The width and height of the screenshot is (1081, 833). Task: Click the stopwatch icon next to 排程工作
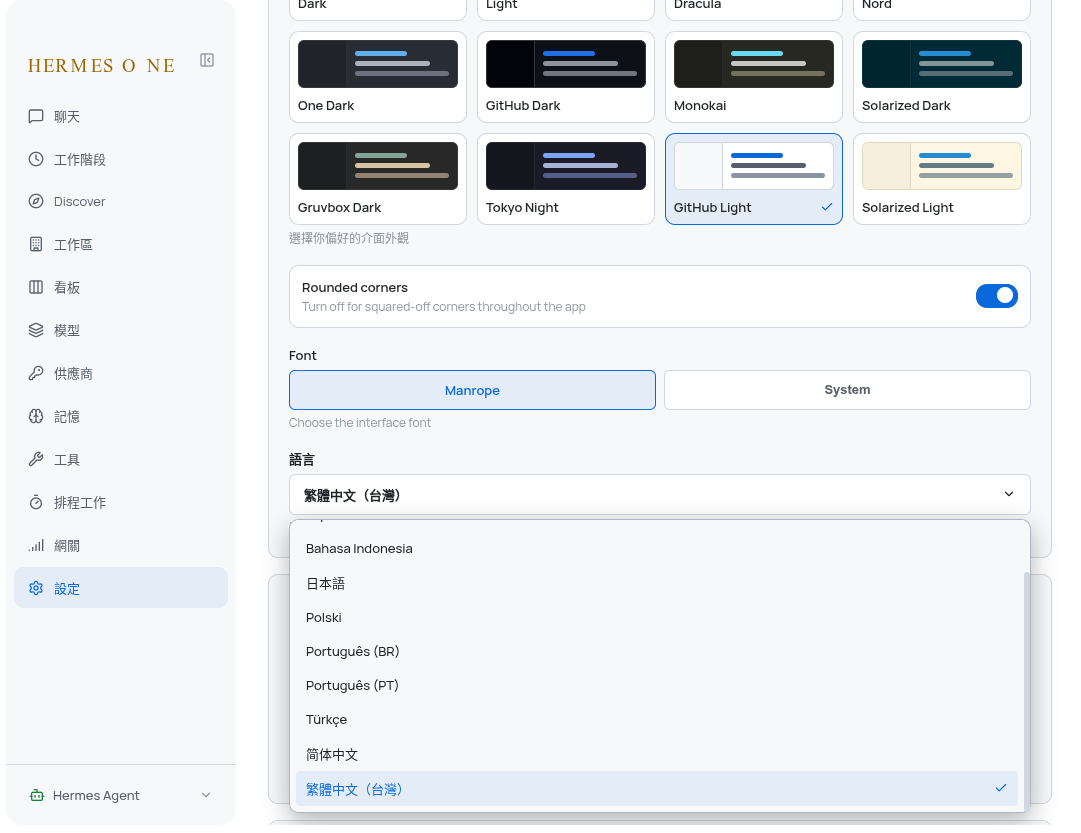[36, 503]
